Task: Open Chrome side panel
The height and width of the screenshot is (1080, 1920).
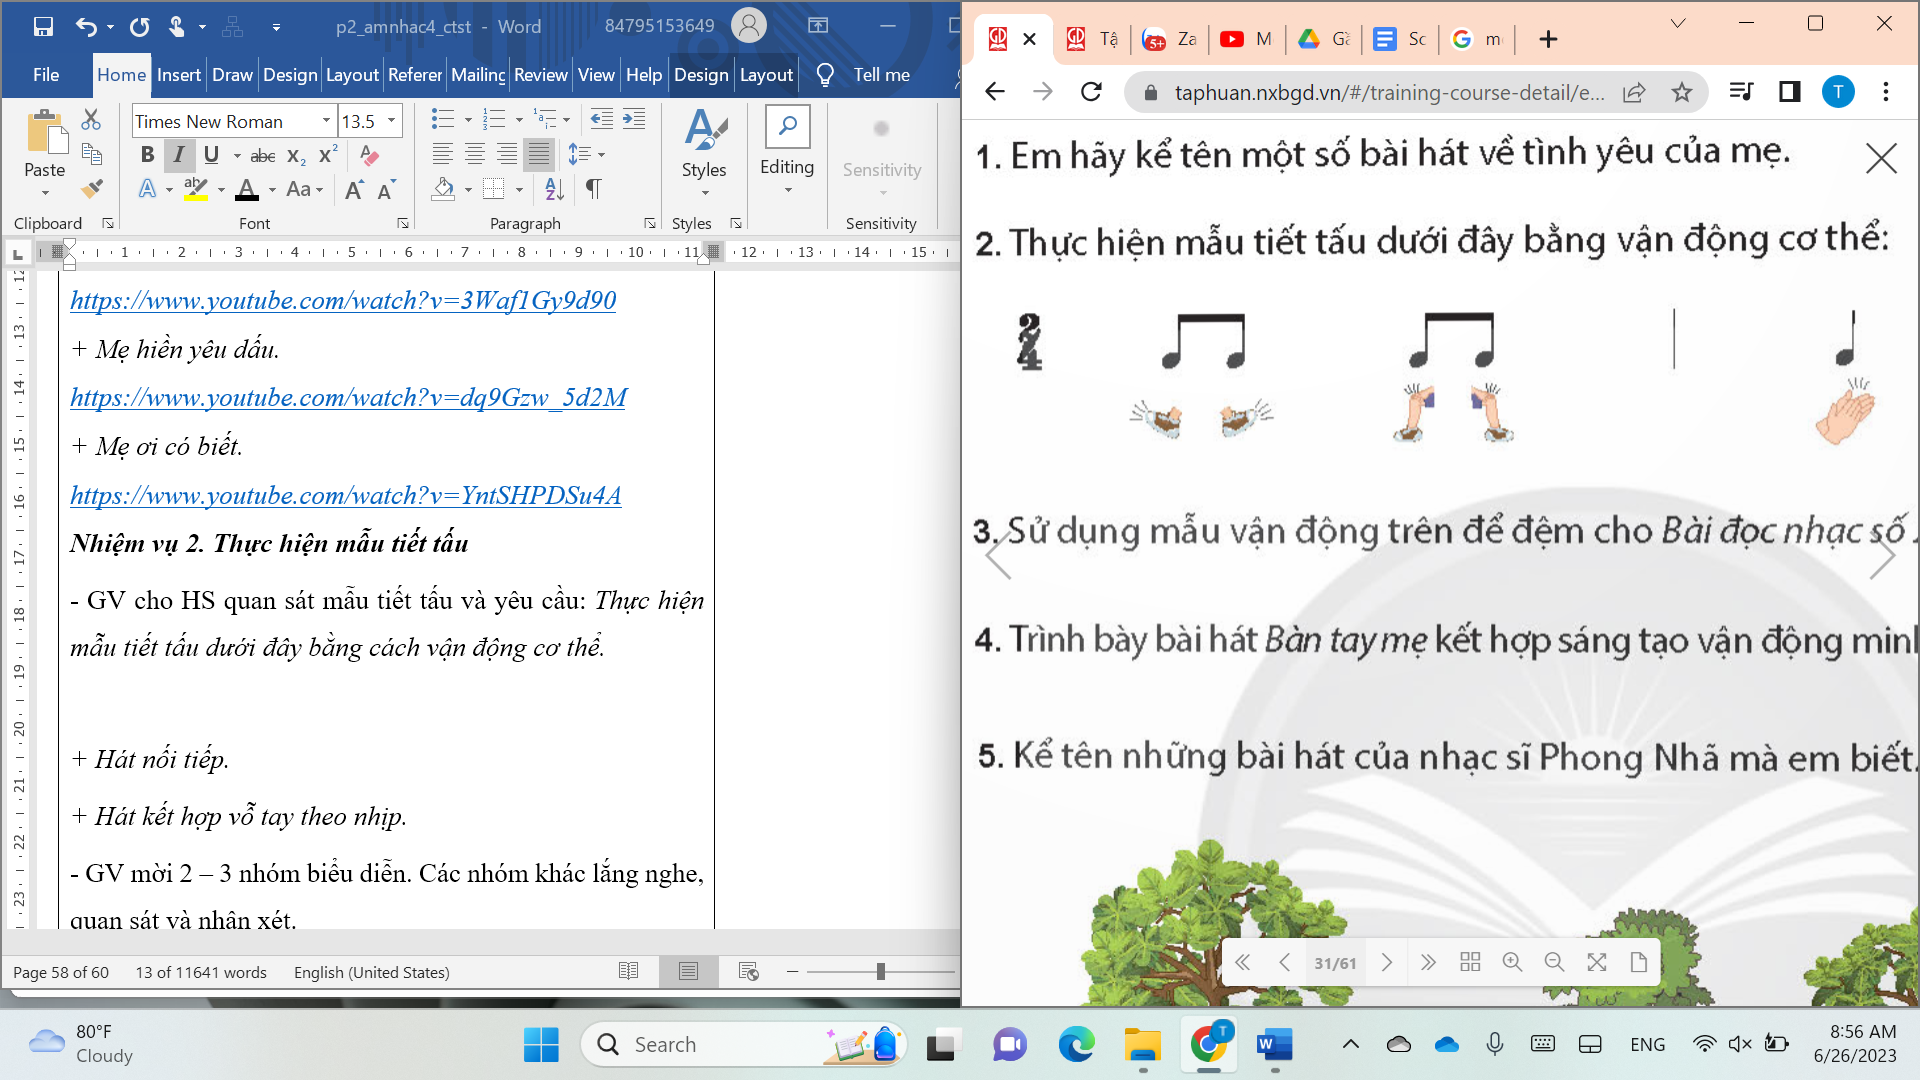Action: point(1790,92)
